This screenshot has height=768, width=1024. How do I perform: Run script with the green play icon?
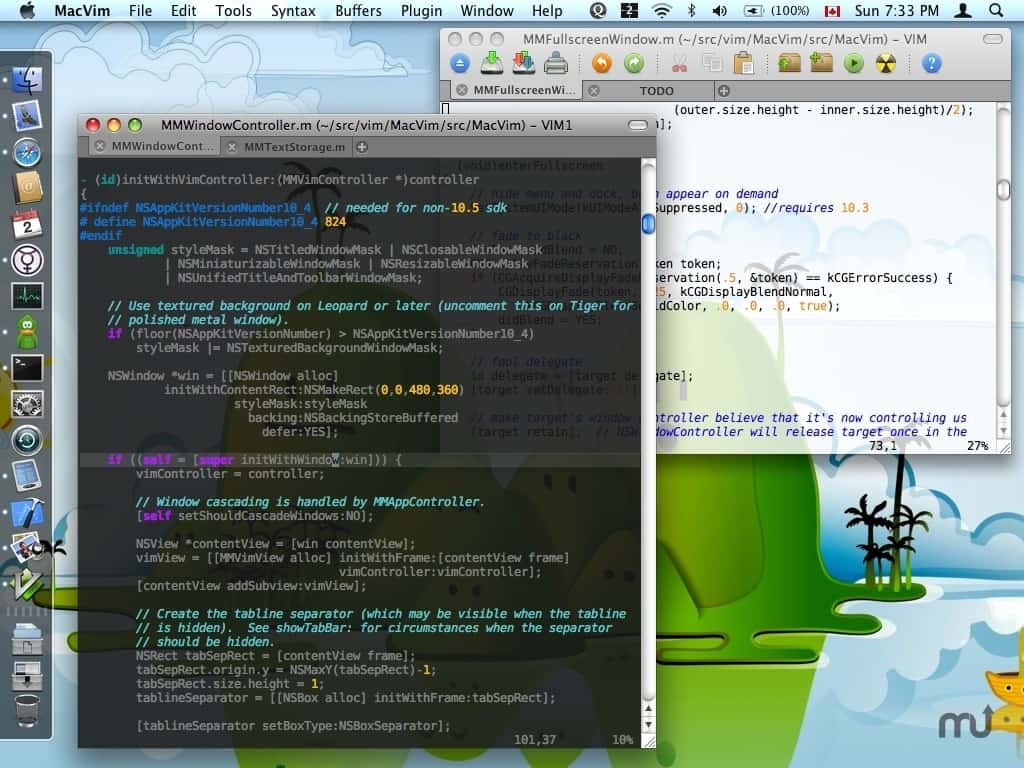click(x=853, y=64)
